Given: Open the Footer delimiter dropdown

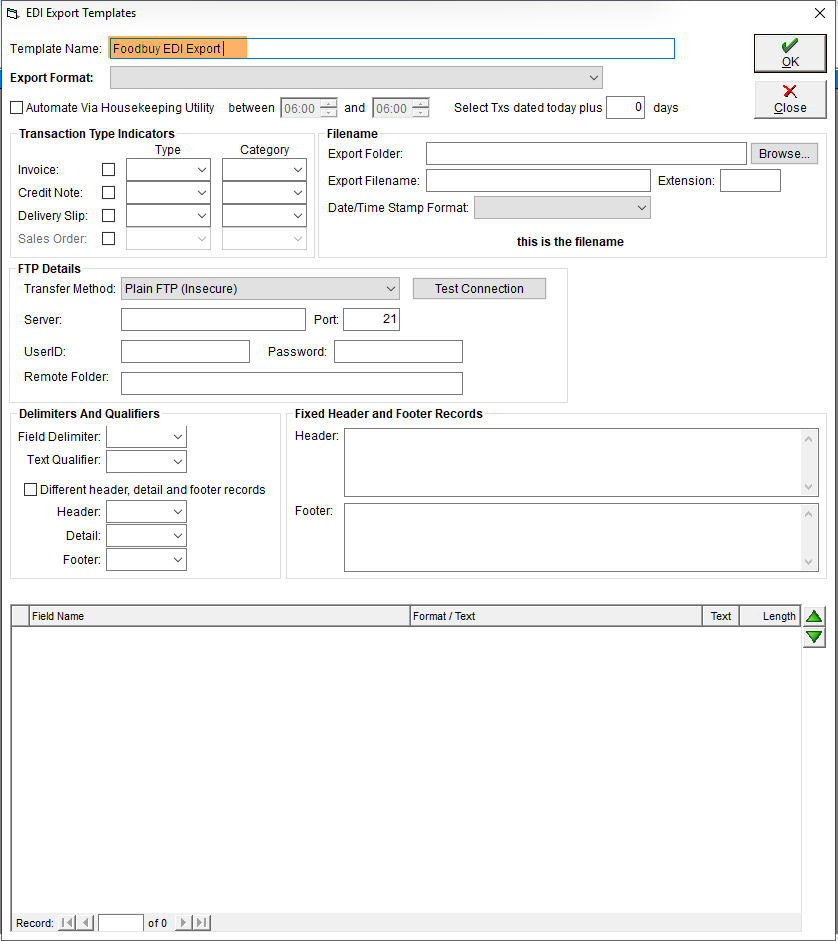Looking at the screenshot, I should [146, 560].
